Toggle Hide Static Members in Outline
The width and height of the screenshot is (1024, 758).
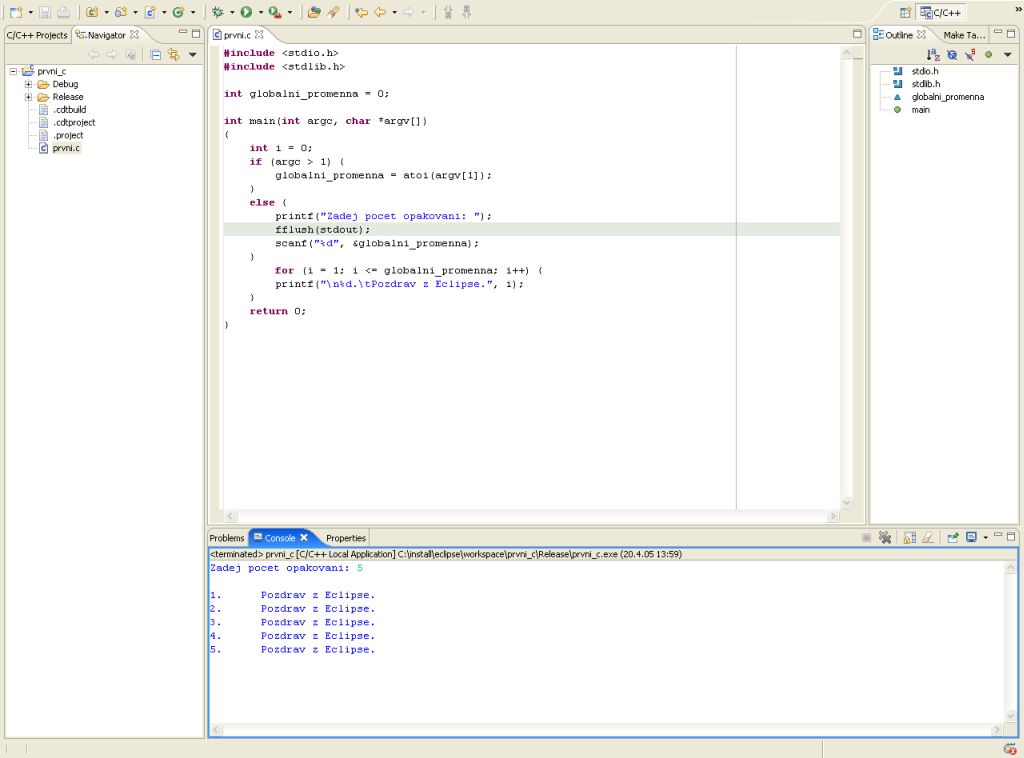[970, 55]
